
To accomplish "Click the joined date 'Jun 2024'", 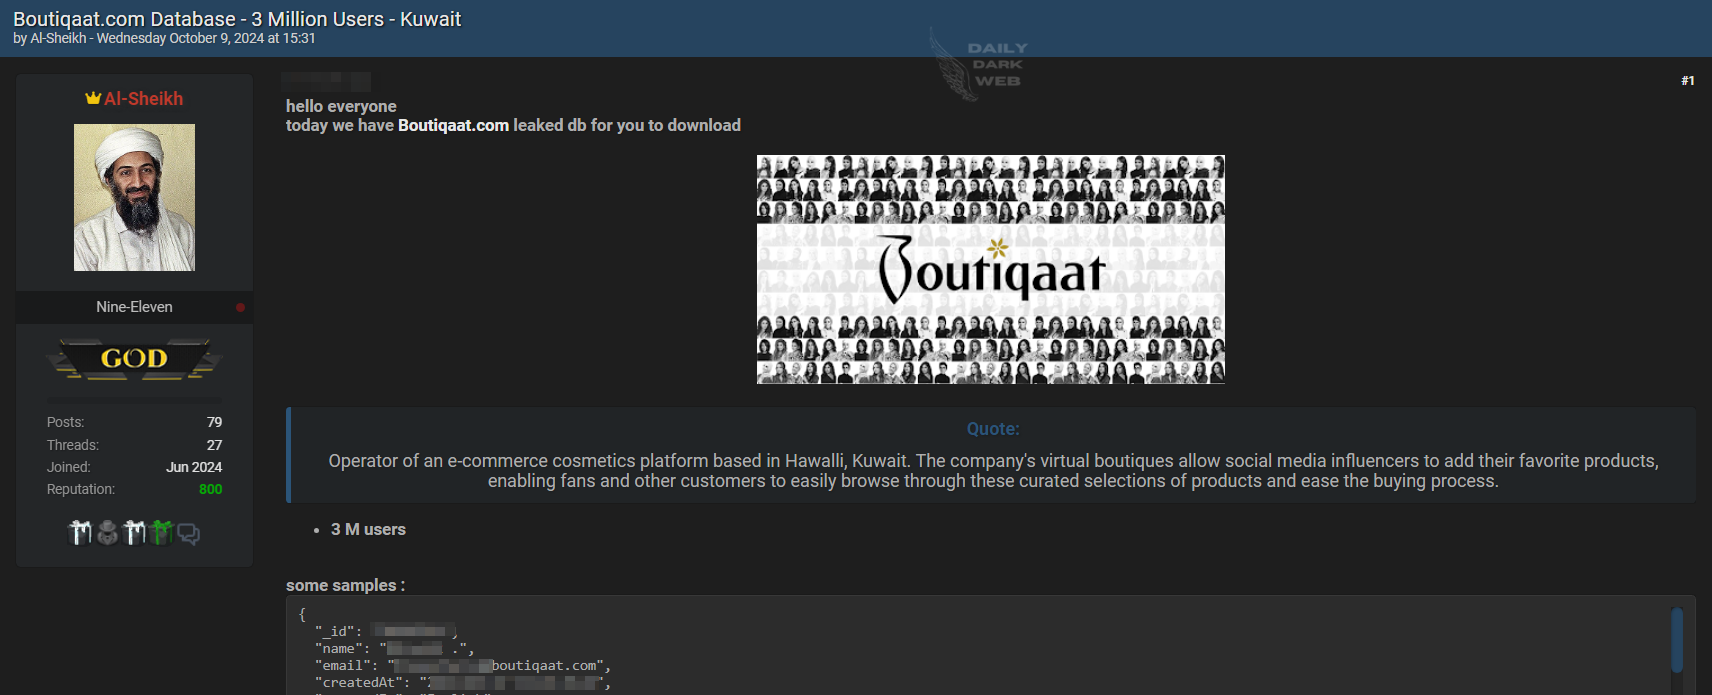I will 194,467.
